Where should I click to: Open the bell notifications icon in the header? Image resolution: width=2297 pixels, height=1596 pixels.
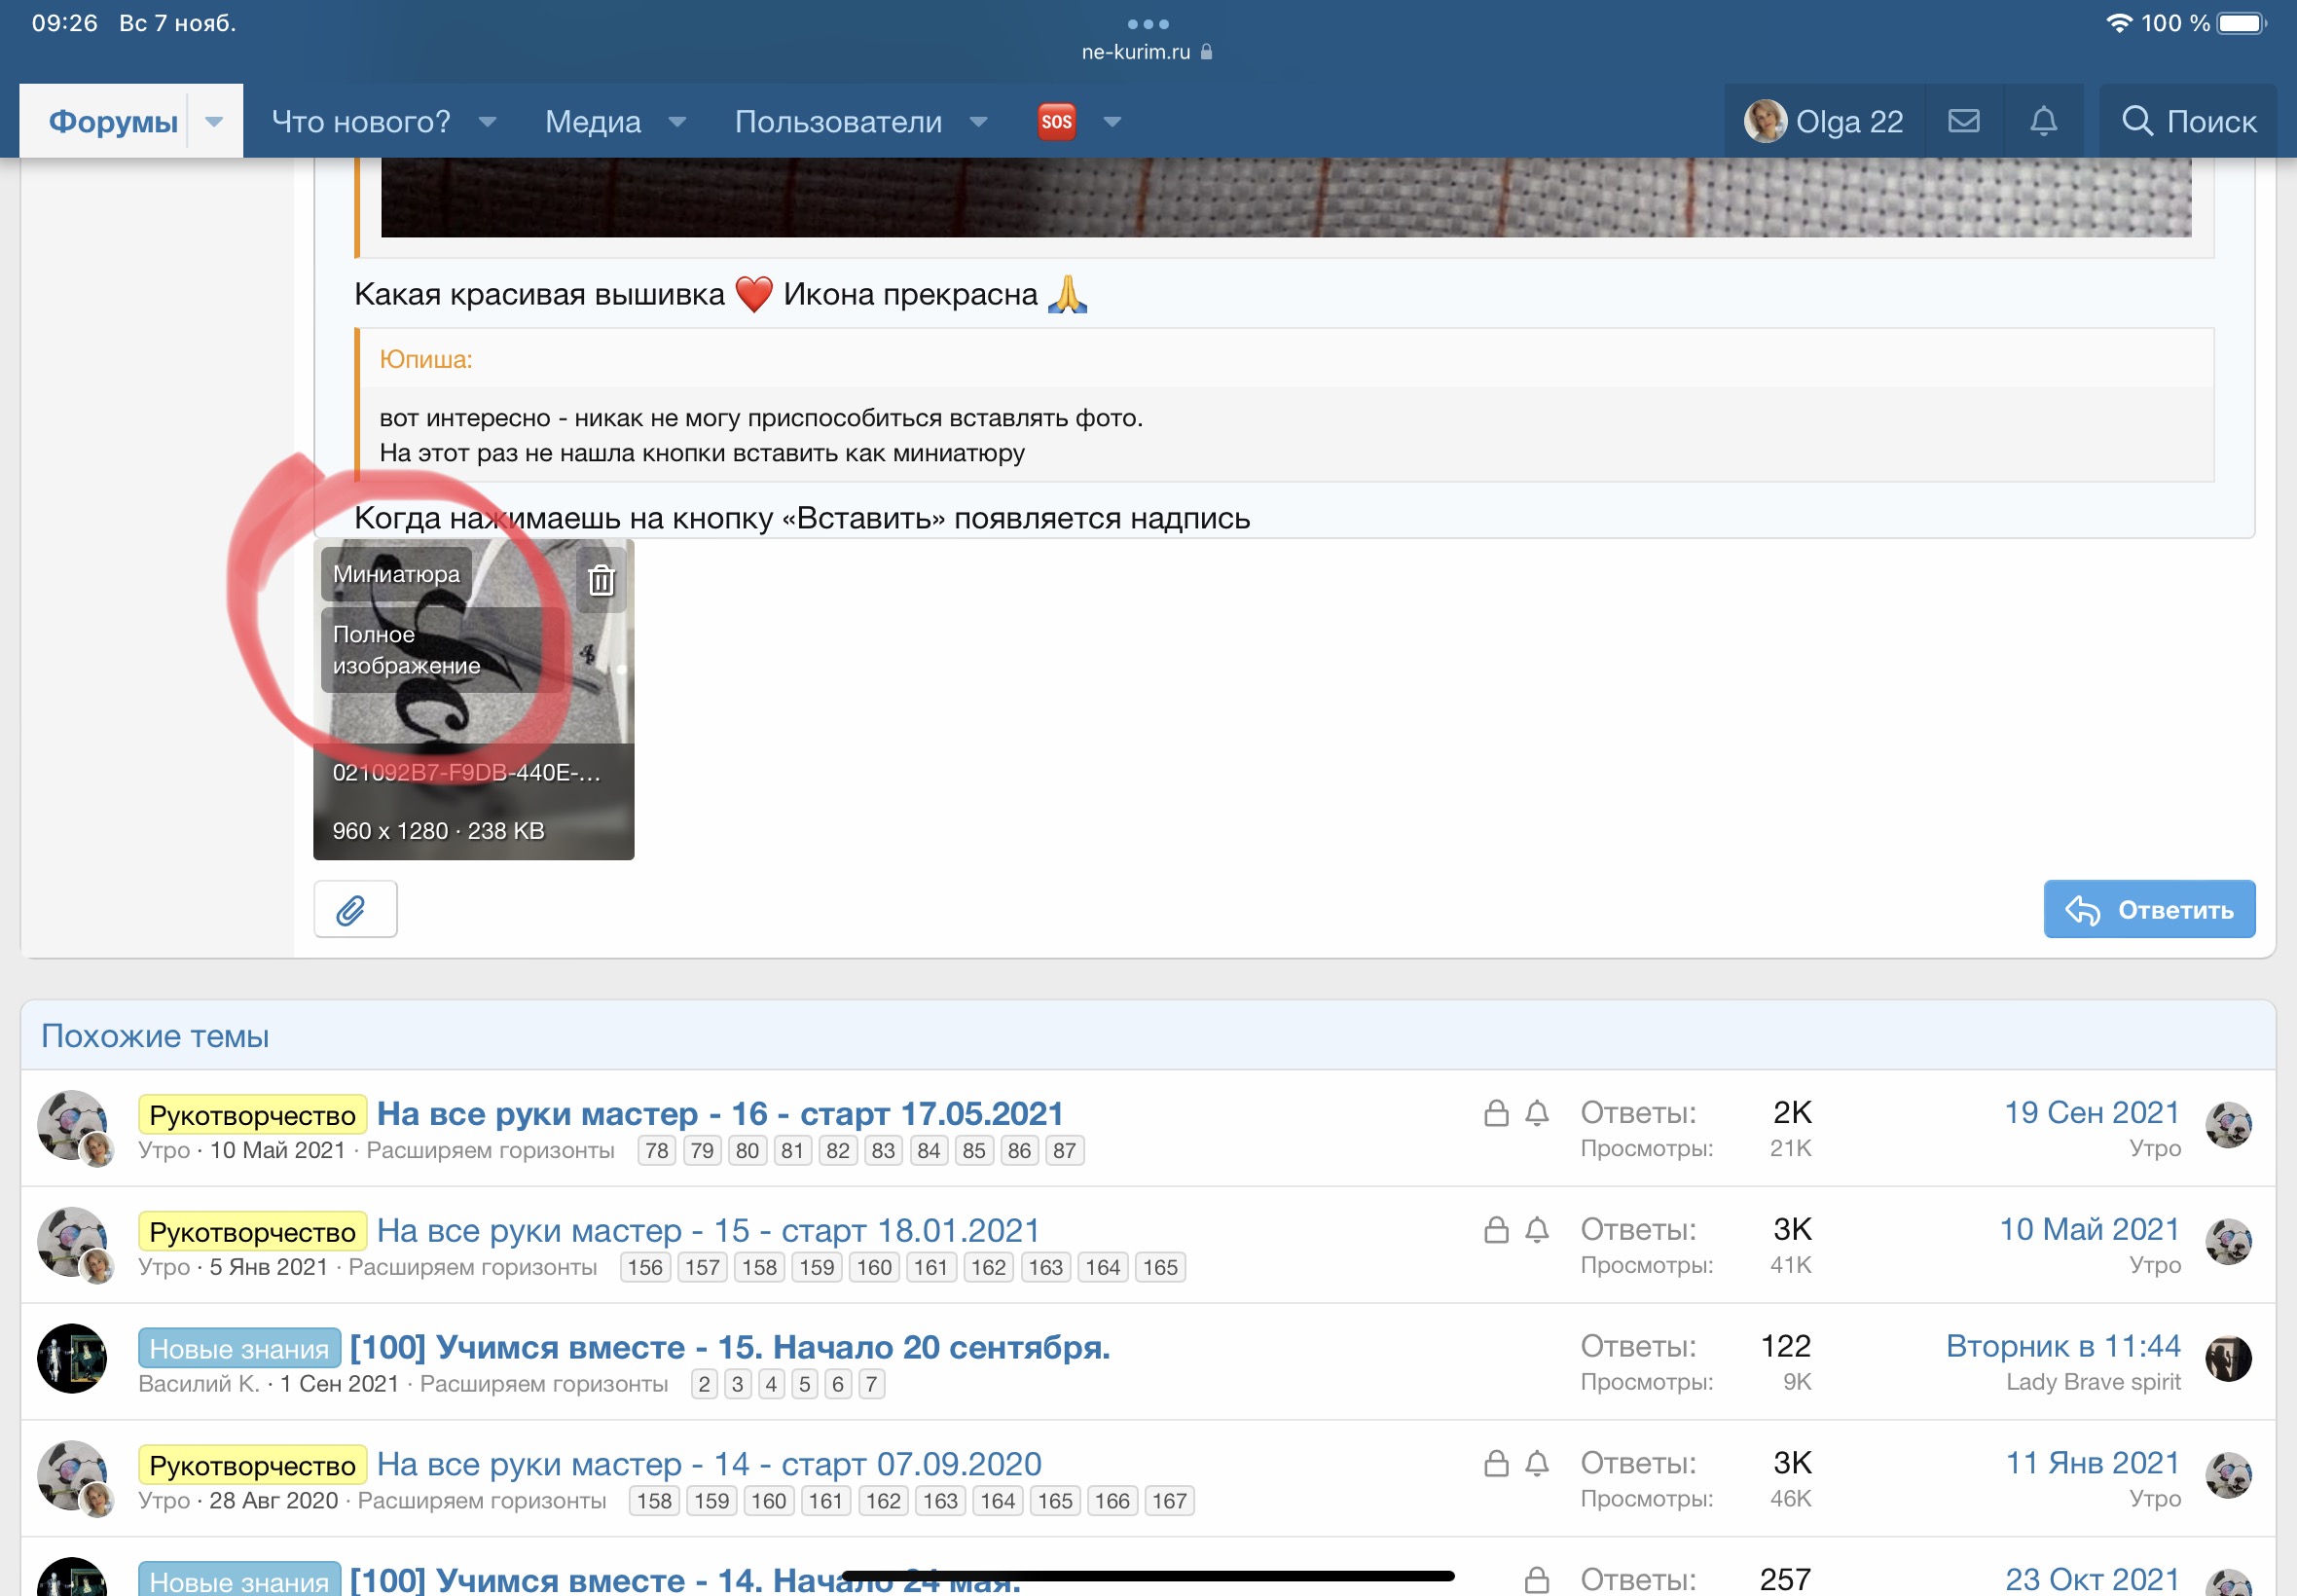[2043, 121]
